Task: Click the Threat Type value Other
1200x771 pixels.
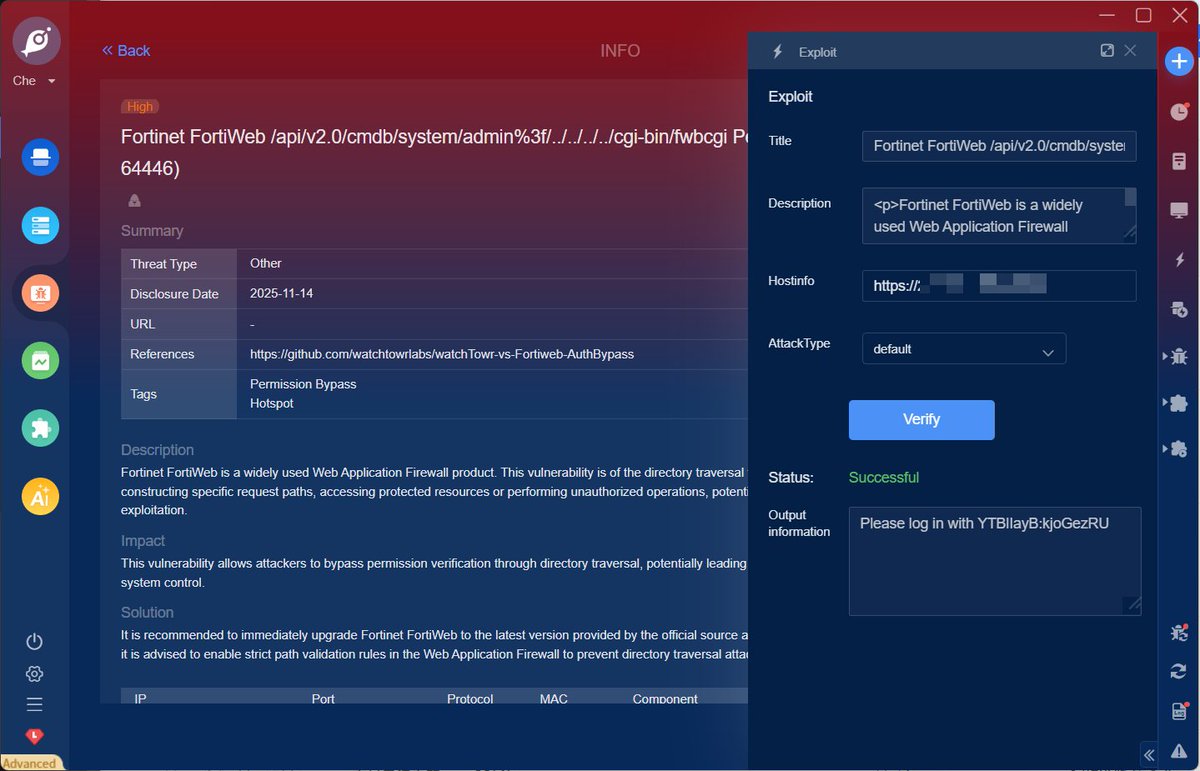Action: pos(266,264)
